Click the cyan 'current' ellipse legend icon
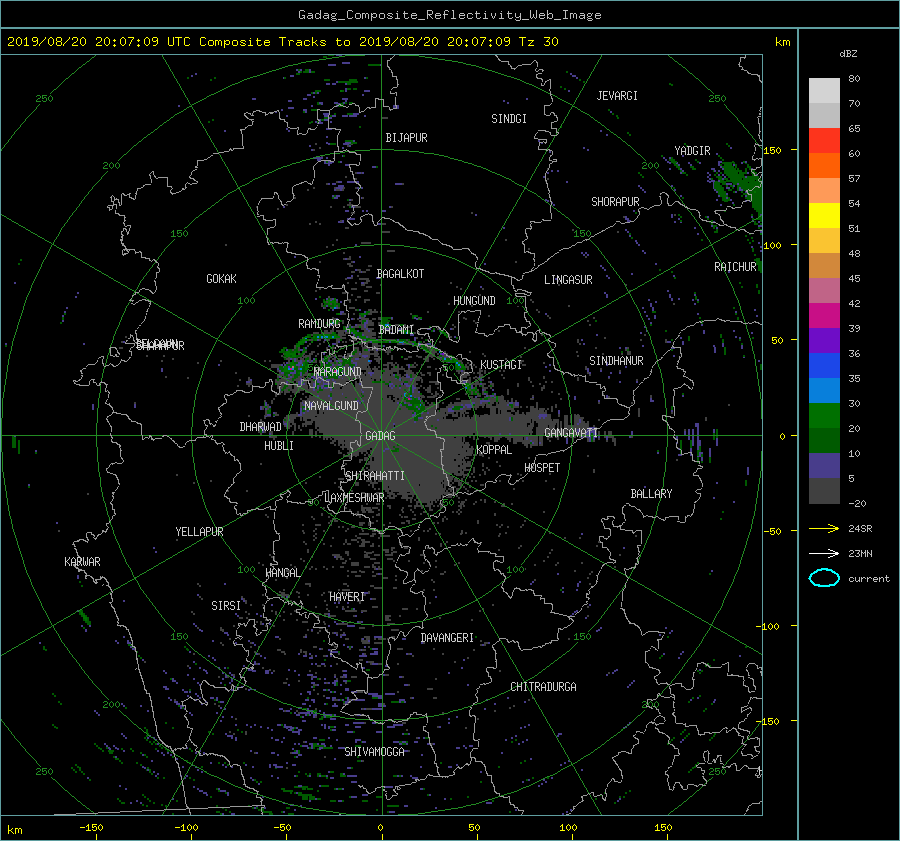The height and width of the screenshot is (841, 900). pos(824,578)
